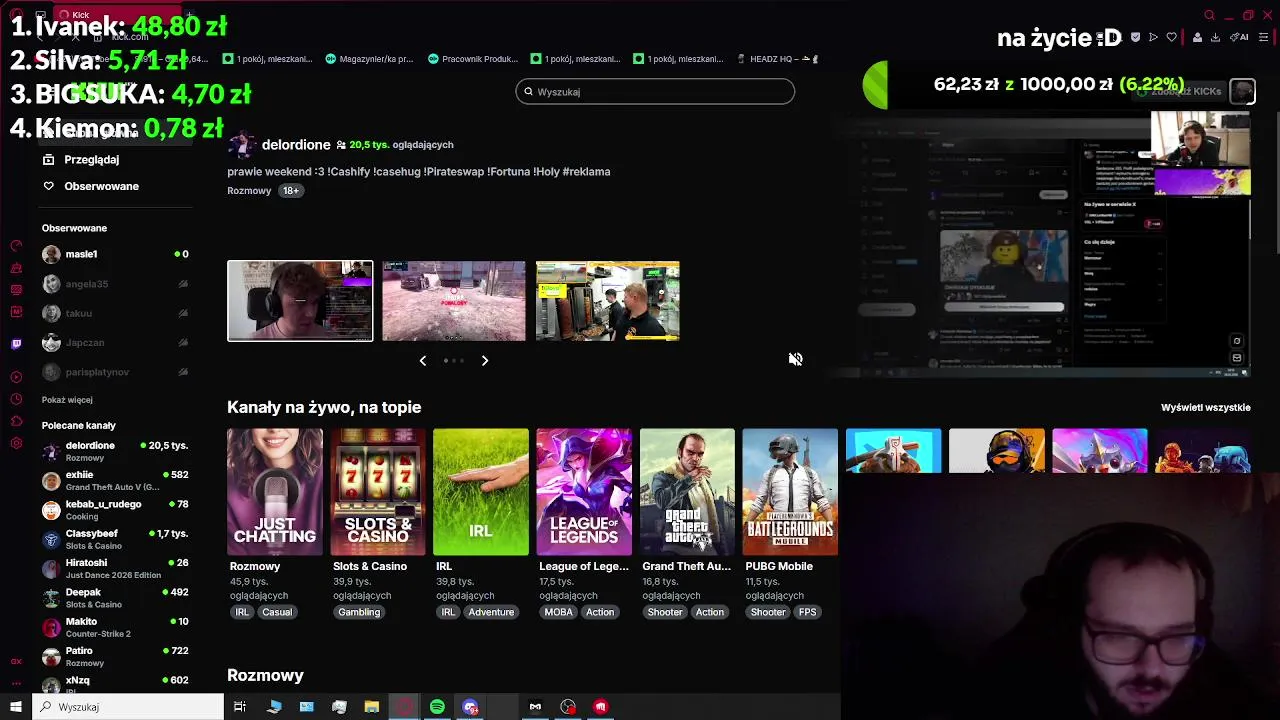Show next carousel streams arrow

485,360
